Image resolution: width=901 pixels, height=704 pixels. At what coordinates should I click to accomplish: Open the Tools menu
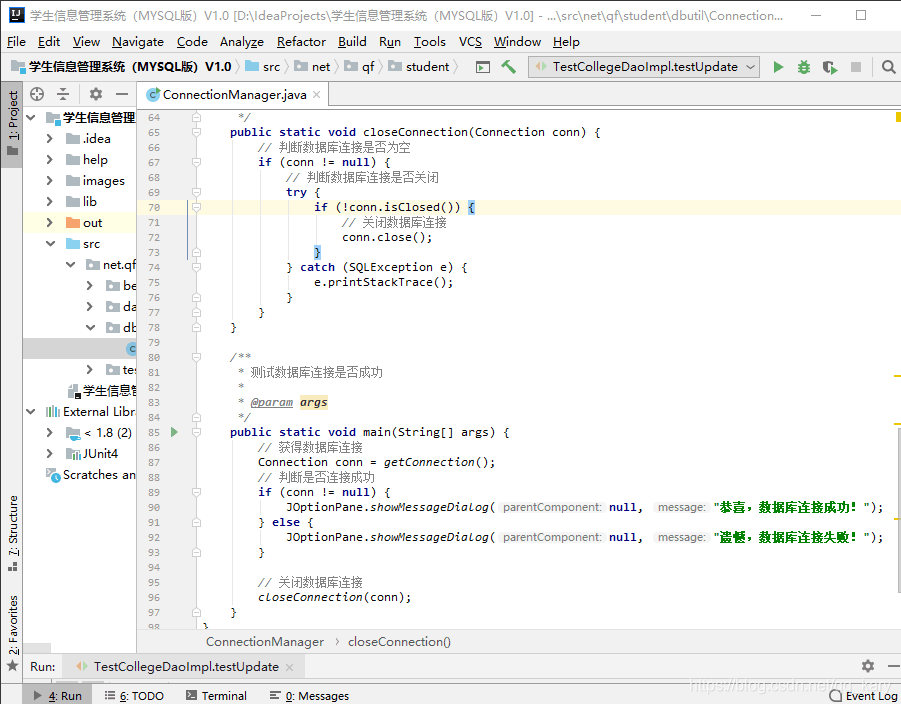[429, 42]
